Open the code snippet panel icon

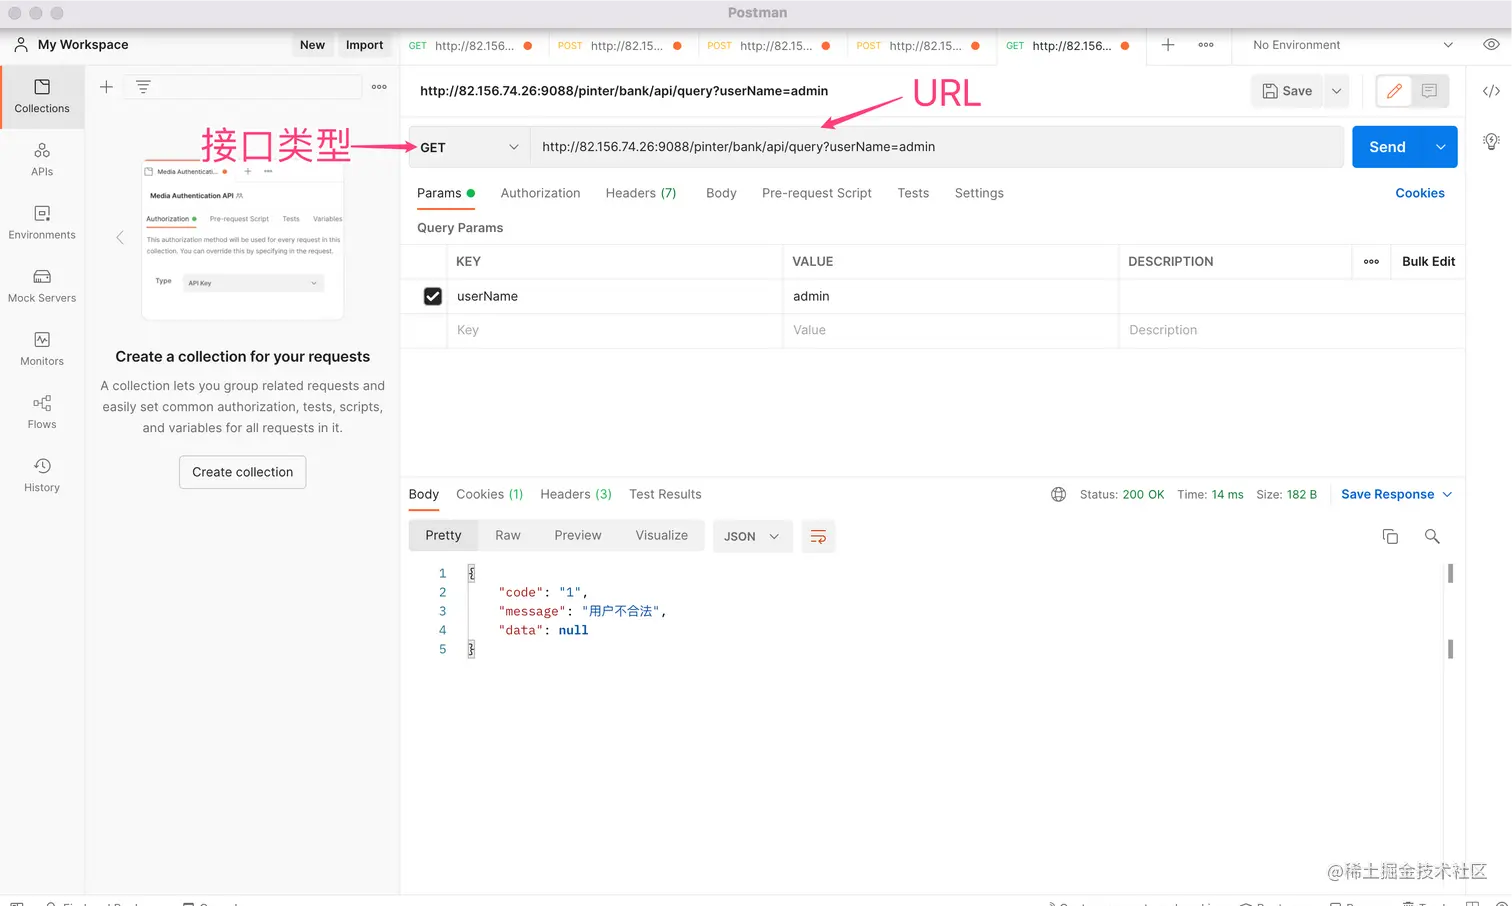click(x=1491, y=91)
